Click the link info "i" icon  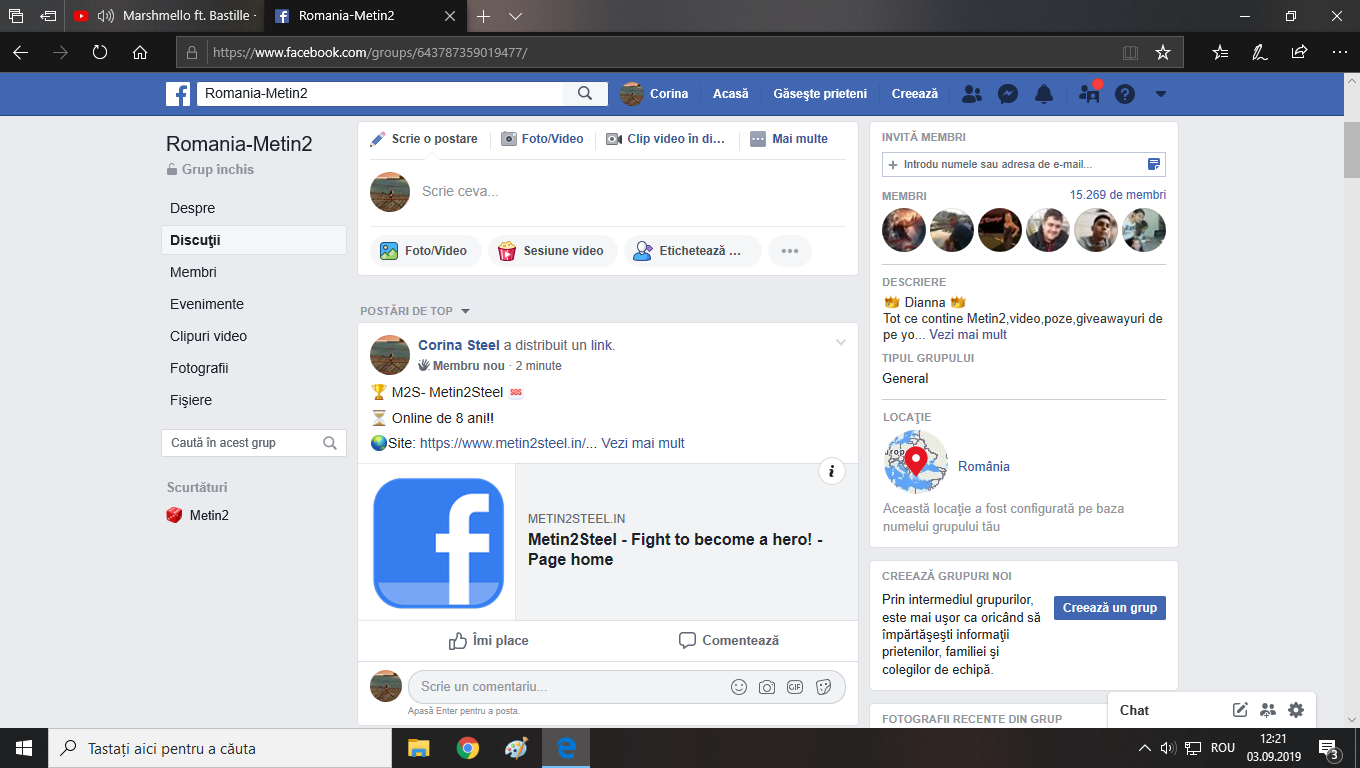832,471
